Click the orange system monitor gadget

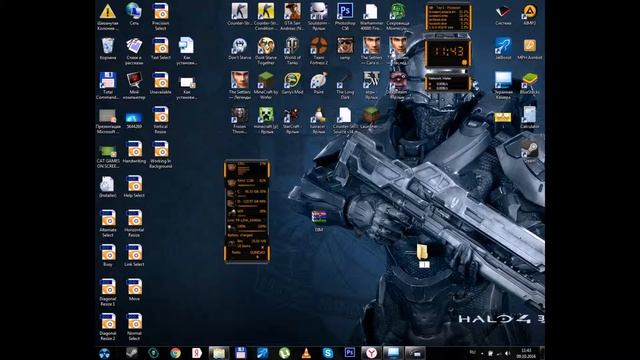click(247, 211)
